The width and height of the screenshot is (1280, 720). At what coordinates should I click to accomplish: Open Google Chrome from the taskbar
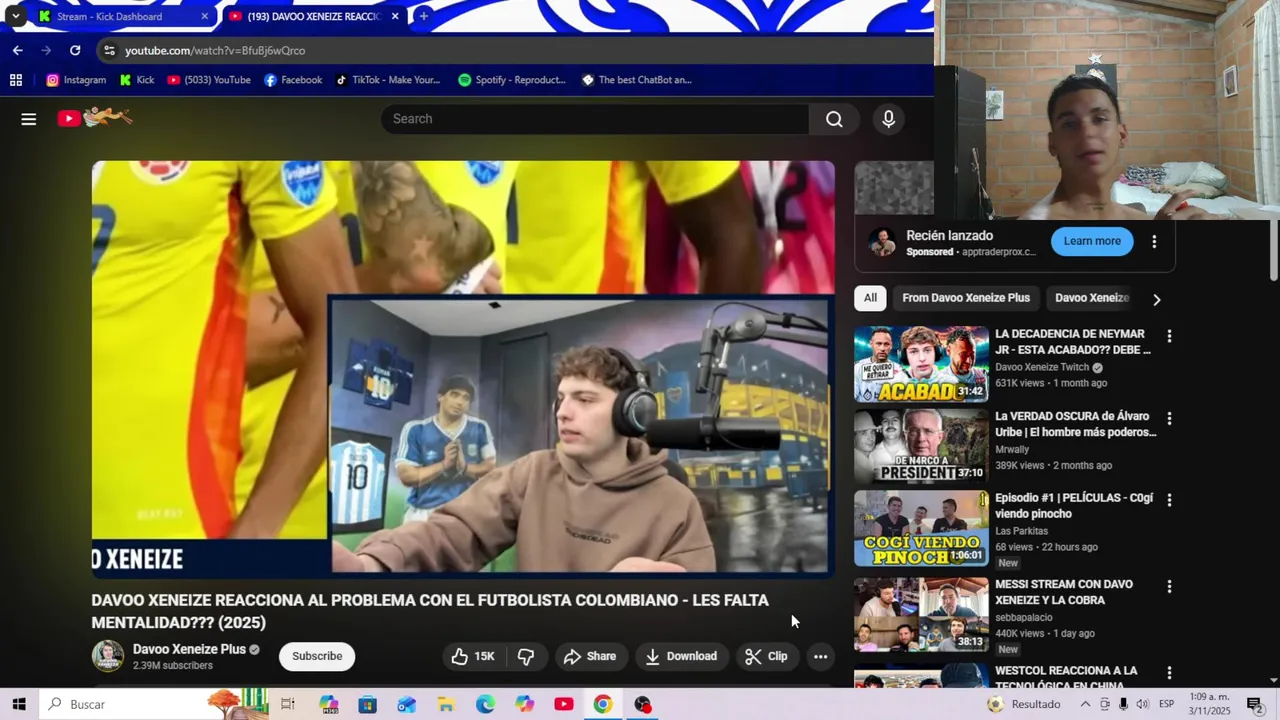pos(603,704)
